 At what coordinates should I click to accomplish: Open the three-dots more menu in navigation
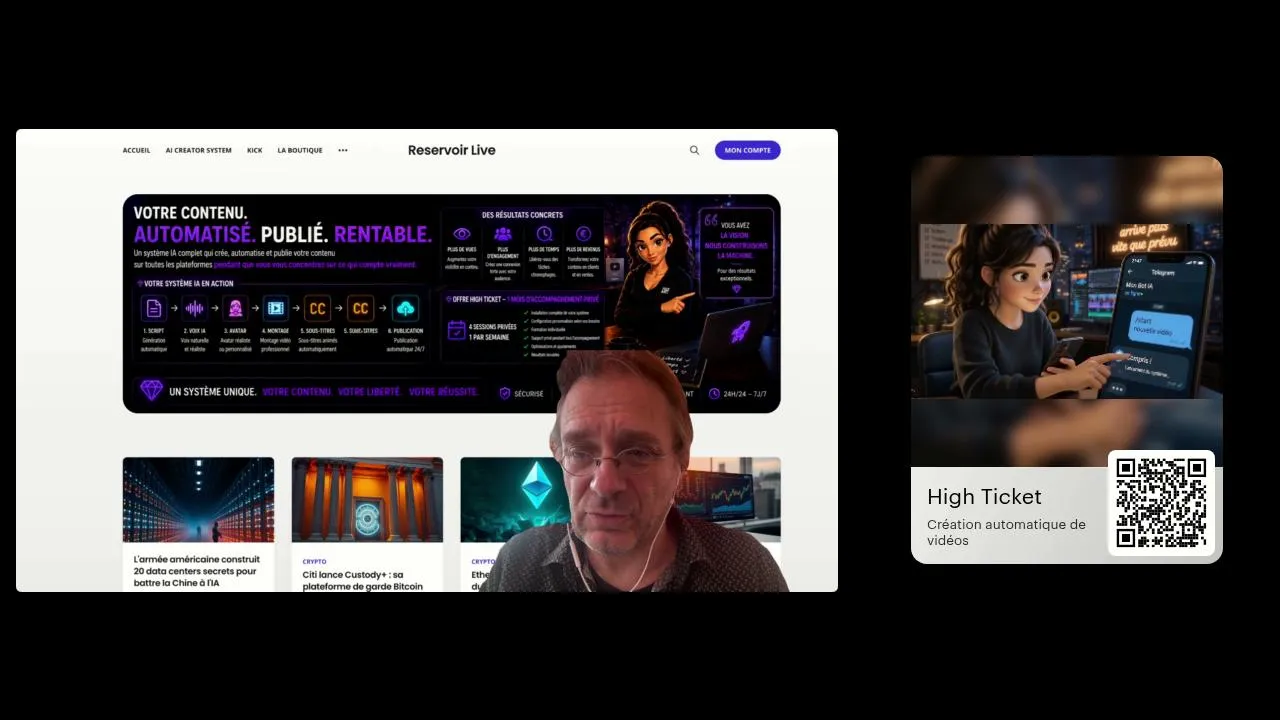tap(343, 150)
